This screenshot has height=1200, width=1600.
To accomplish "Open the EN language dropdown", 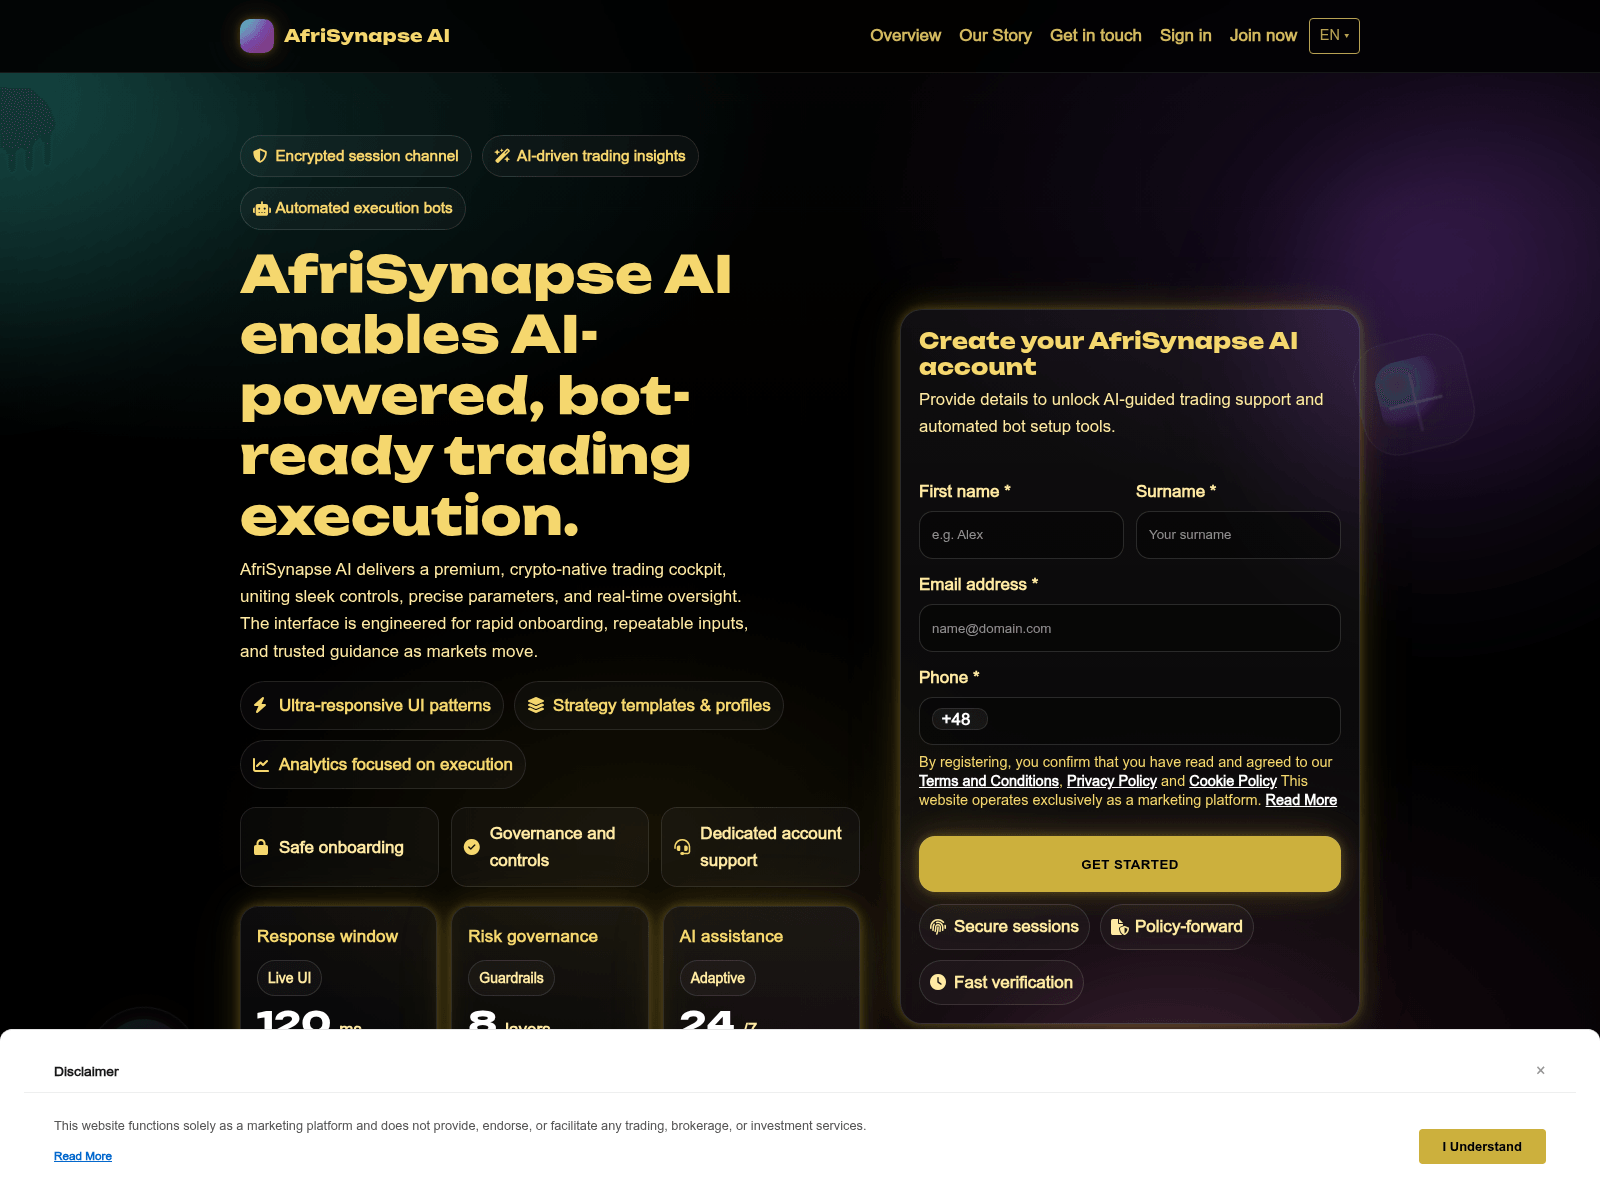I will click(x=1334, y=36).
